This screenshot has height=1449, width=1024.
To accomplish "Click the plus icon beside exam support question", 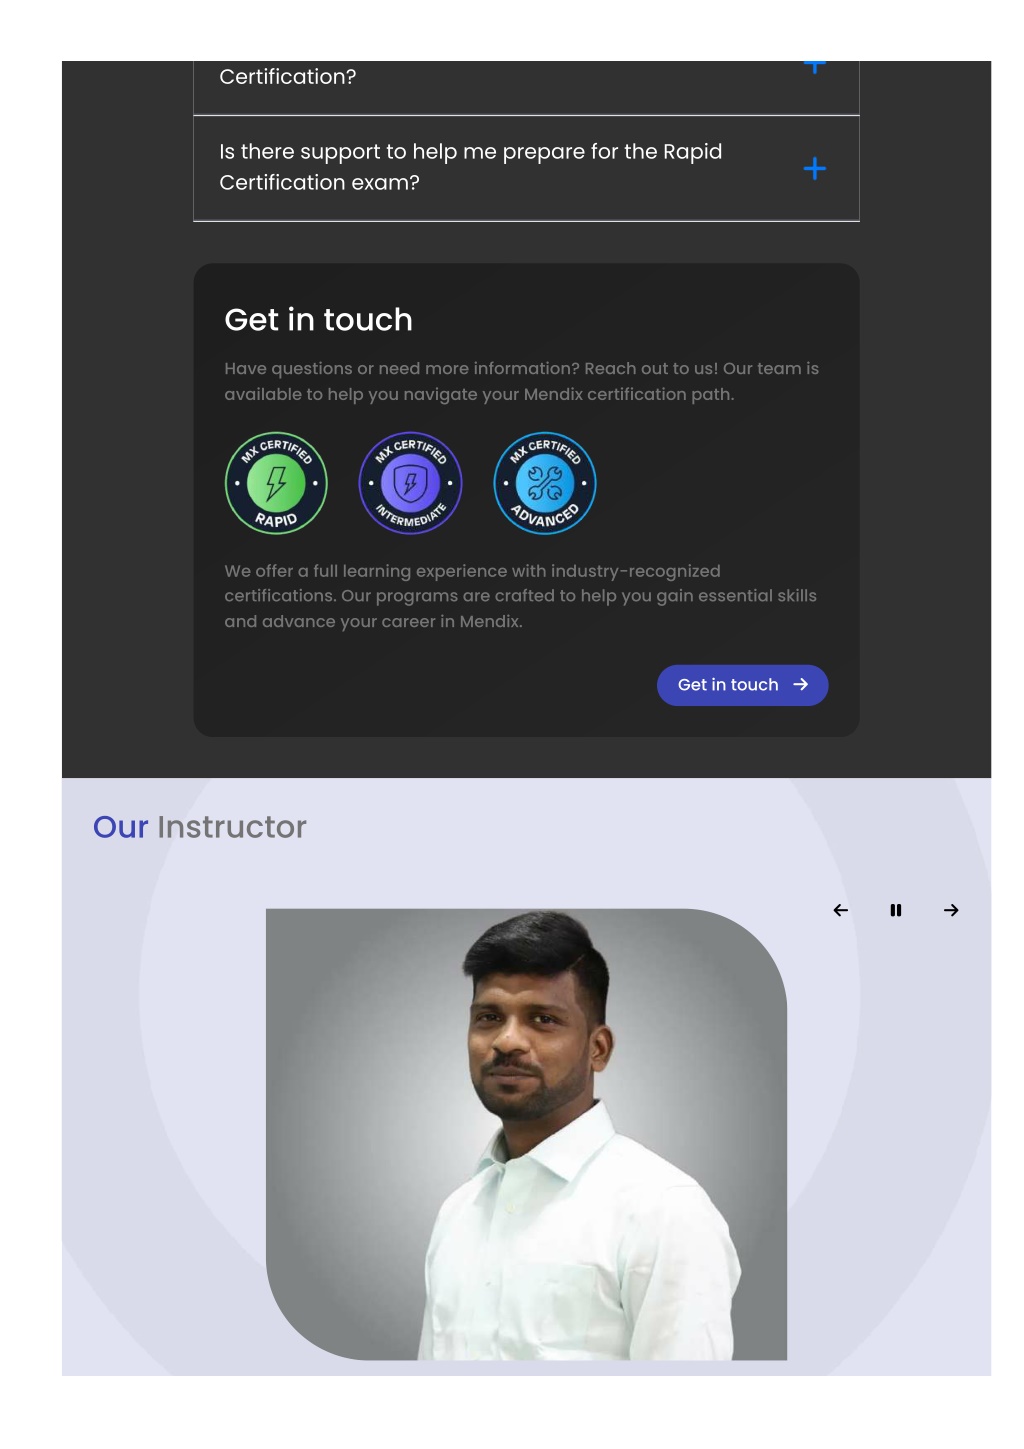I will coord(815,168).
